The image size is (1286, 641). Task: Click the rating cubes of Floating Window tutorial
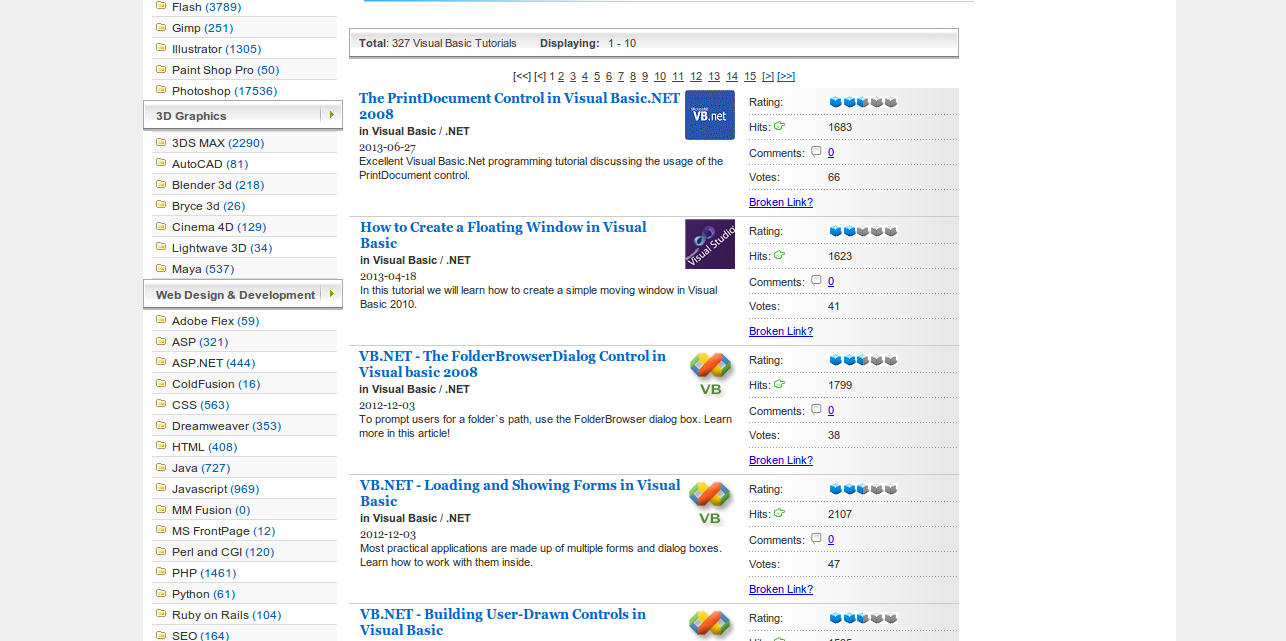[x=863, y=231]
